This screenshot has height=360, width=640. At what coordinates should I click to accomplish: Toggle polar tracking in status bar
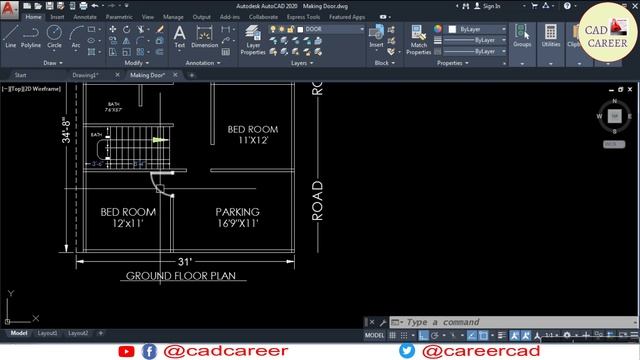pos(435,336)
